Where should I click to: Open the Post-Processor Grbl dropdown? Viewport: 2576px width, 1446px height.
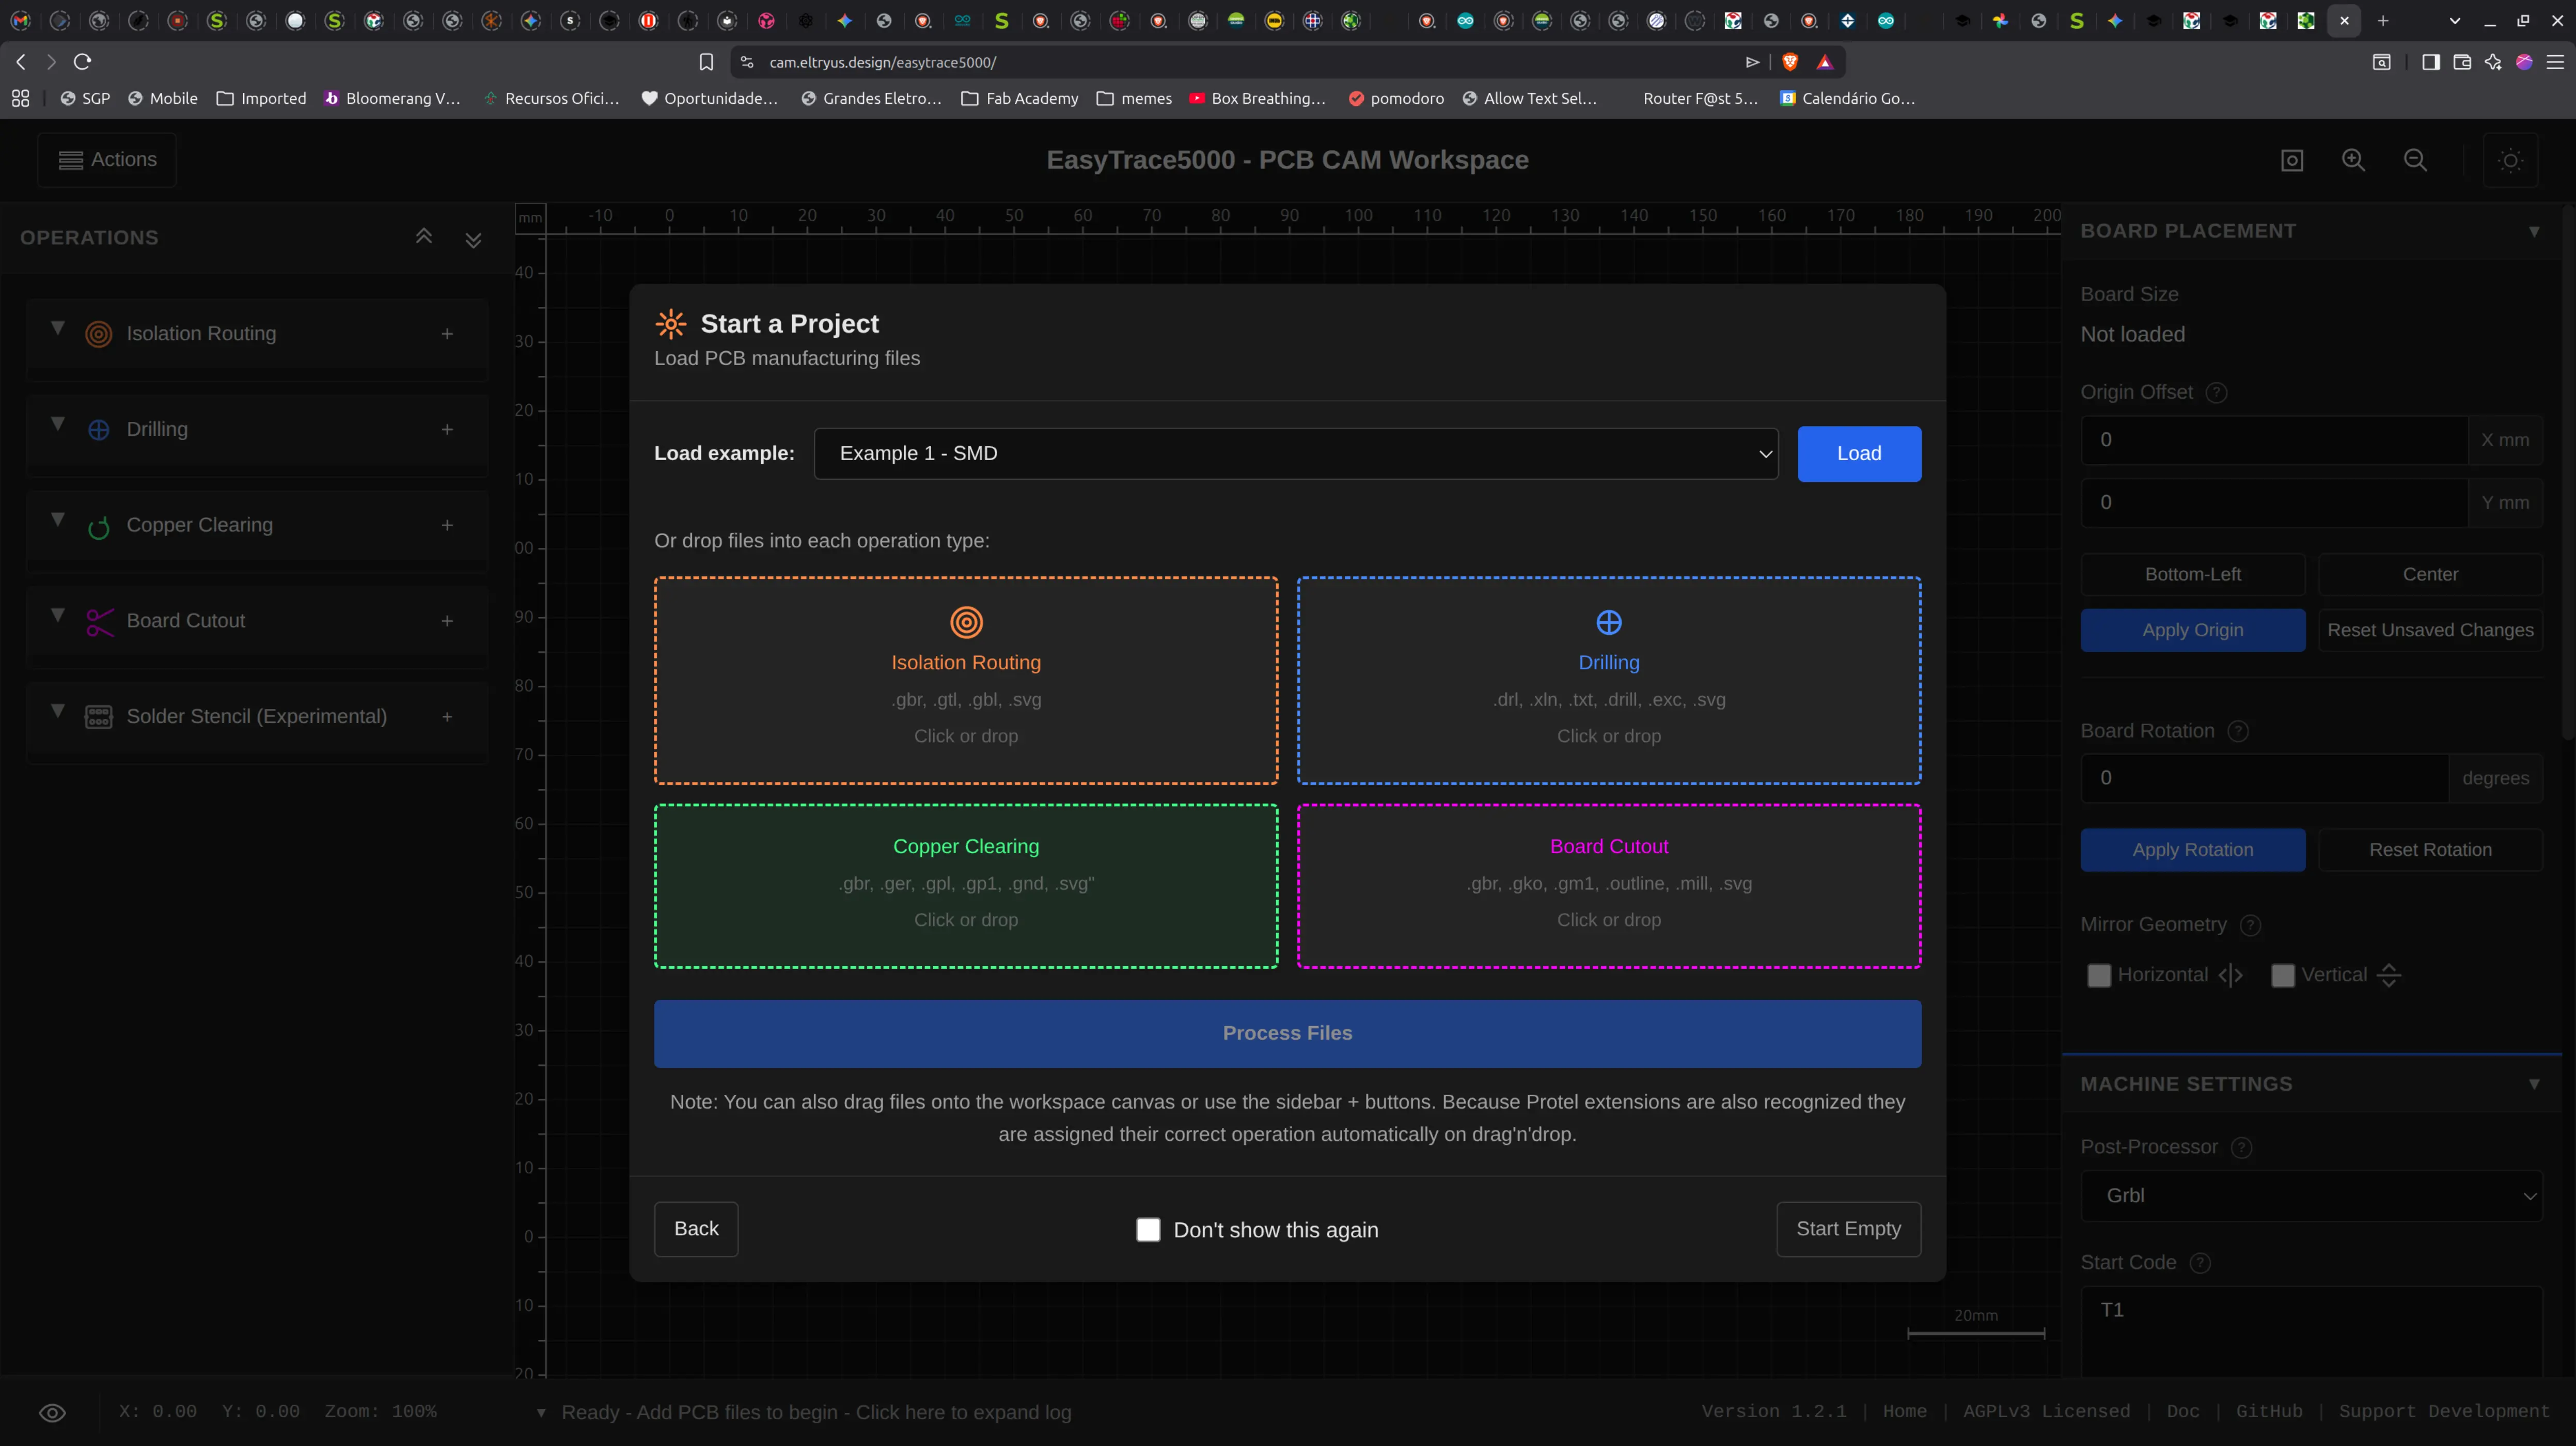(x=2311, y=1196)
